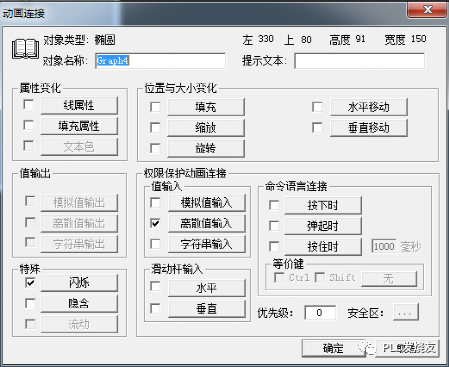Open the 闪烁 blink settings button
This screenshot has height=367, width=449.
[79, 283]
